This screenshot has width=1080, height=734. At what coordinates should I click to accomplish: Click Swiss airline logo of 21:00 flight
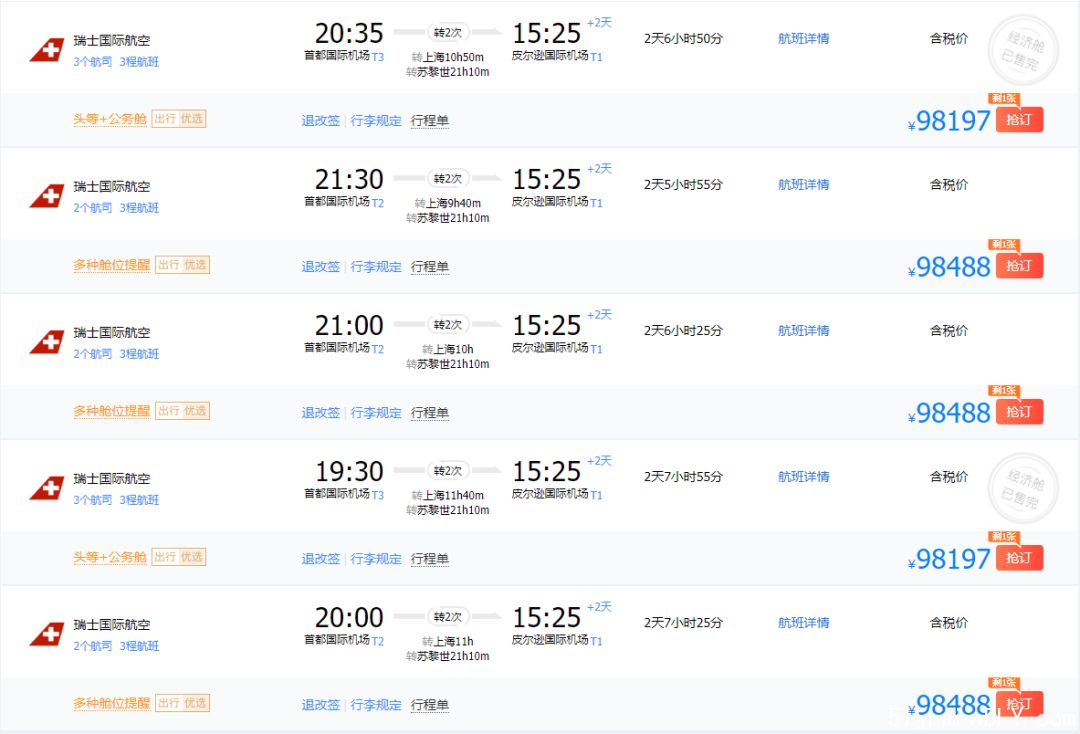coord(46,342)
